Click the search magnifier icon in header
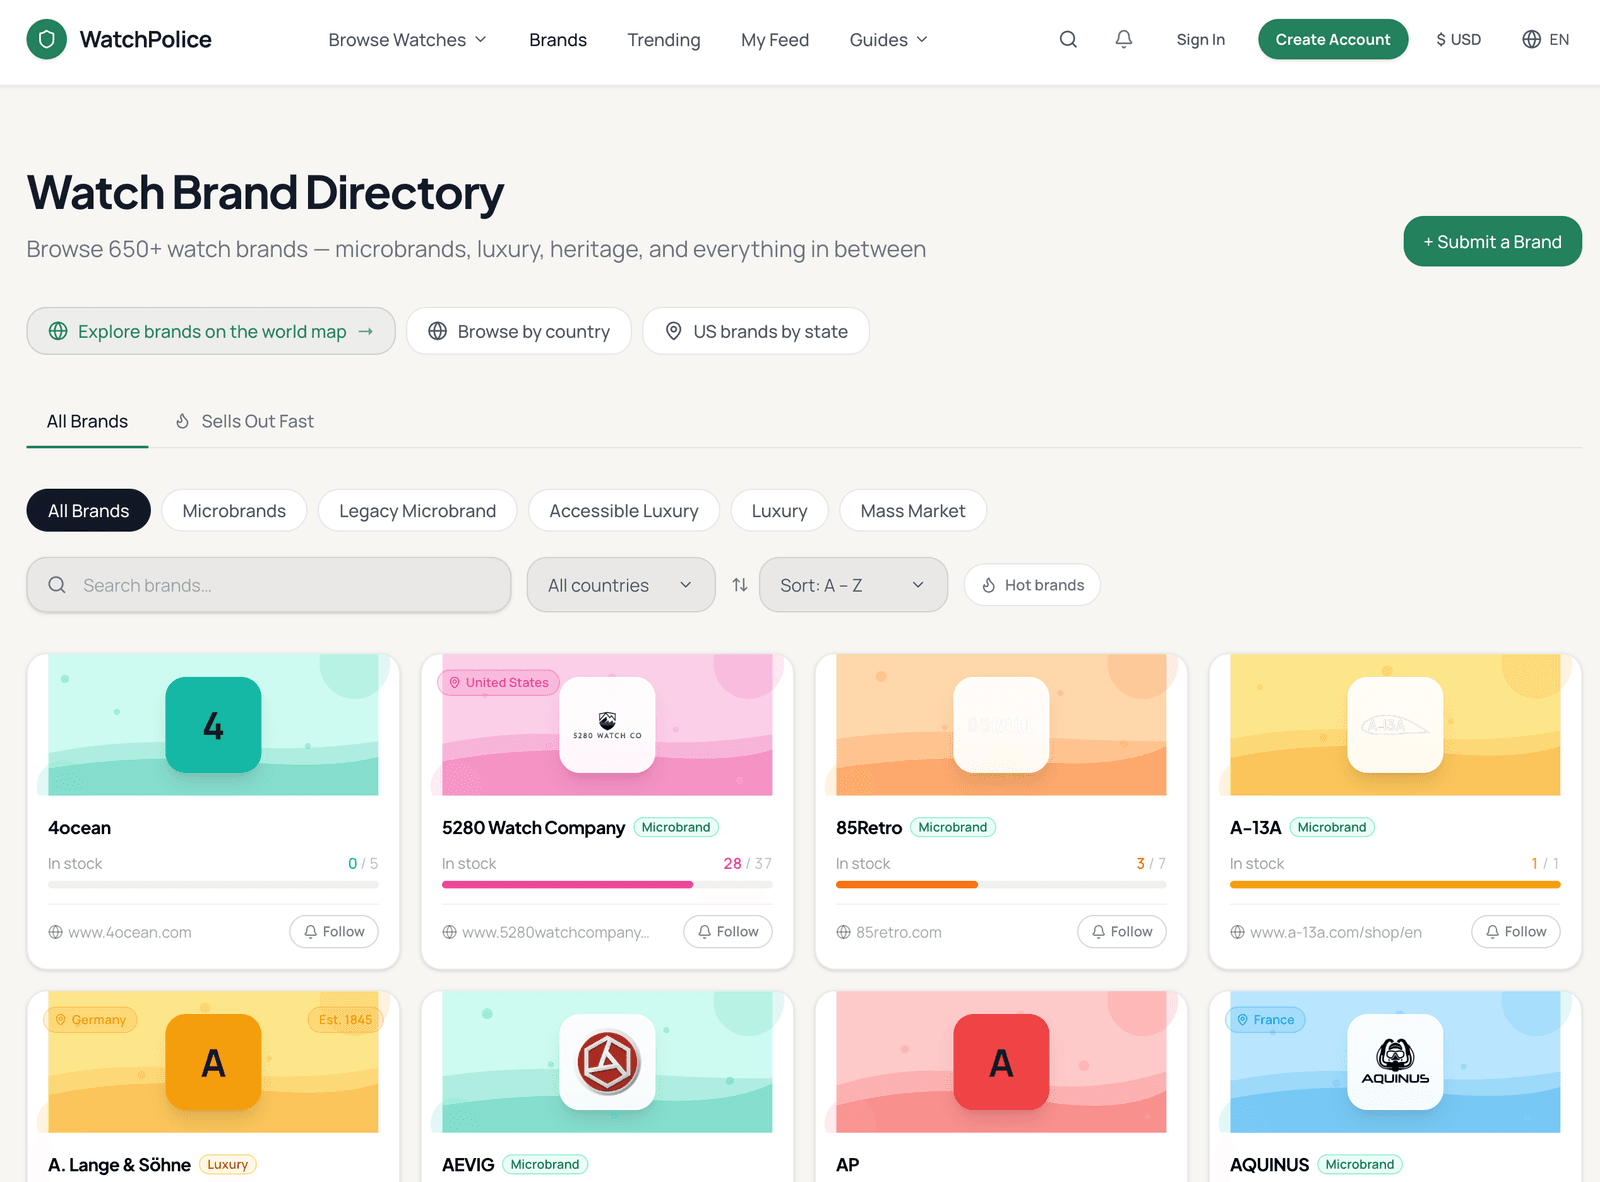This screenshot has width=1600, height=1182. pos(1068,39)
